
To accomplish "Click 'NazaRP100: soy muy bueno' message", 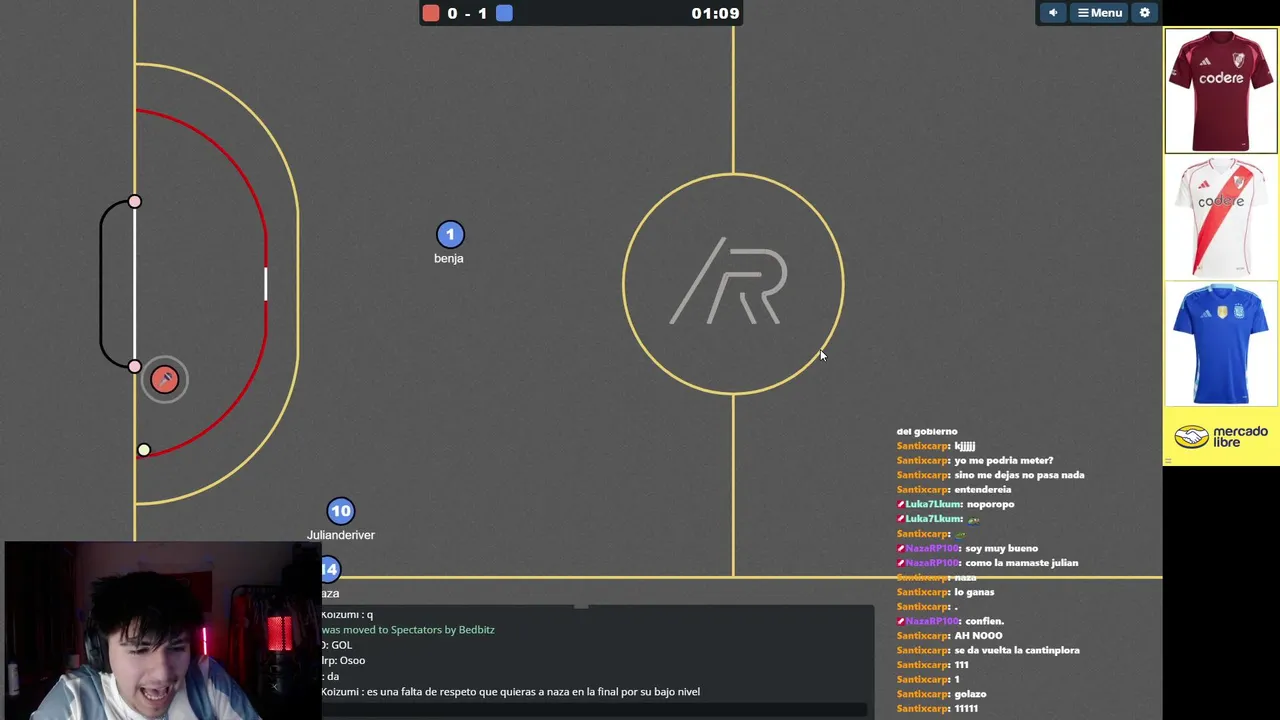I will [x=967, y=548].
